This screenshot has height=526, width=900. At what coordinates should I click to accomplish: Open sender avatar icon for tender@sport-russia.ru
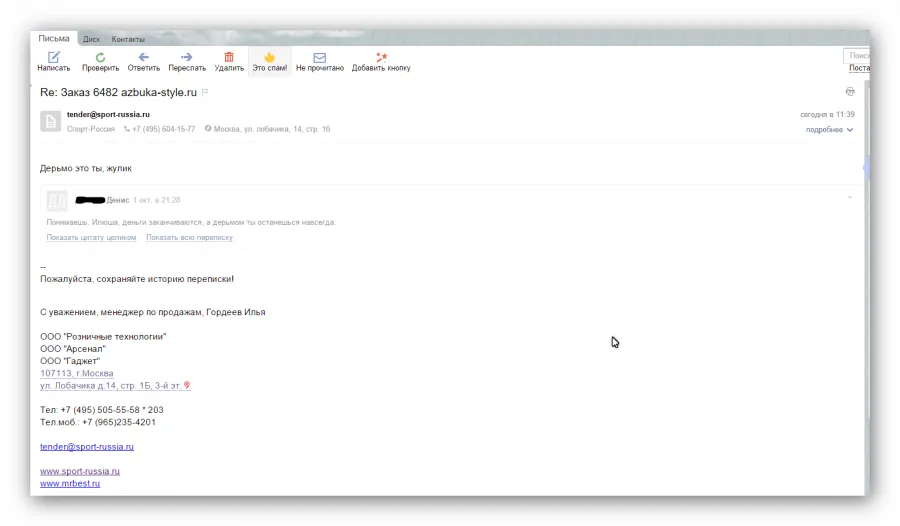tap(51, 121)
